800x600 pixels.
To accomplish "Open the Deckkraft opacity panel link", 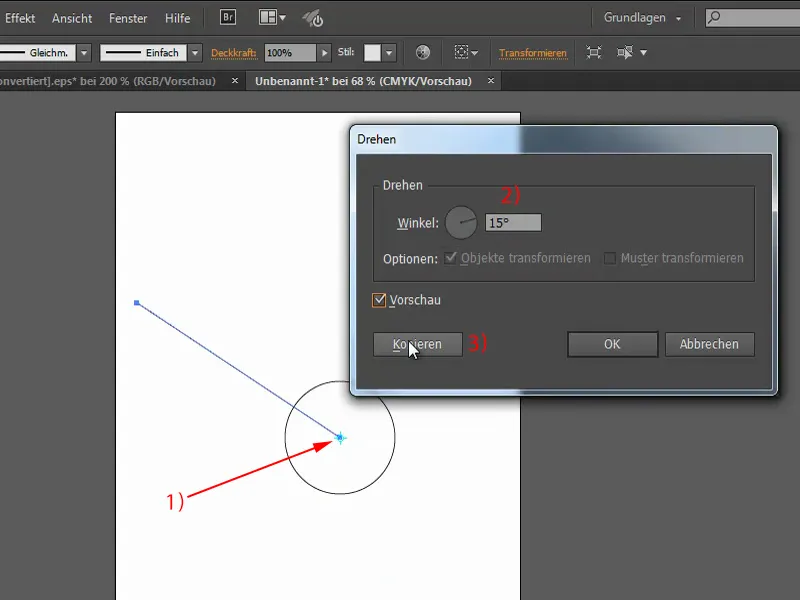I will click(234, 53).
